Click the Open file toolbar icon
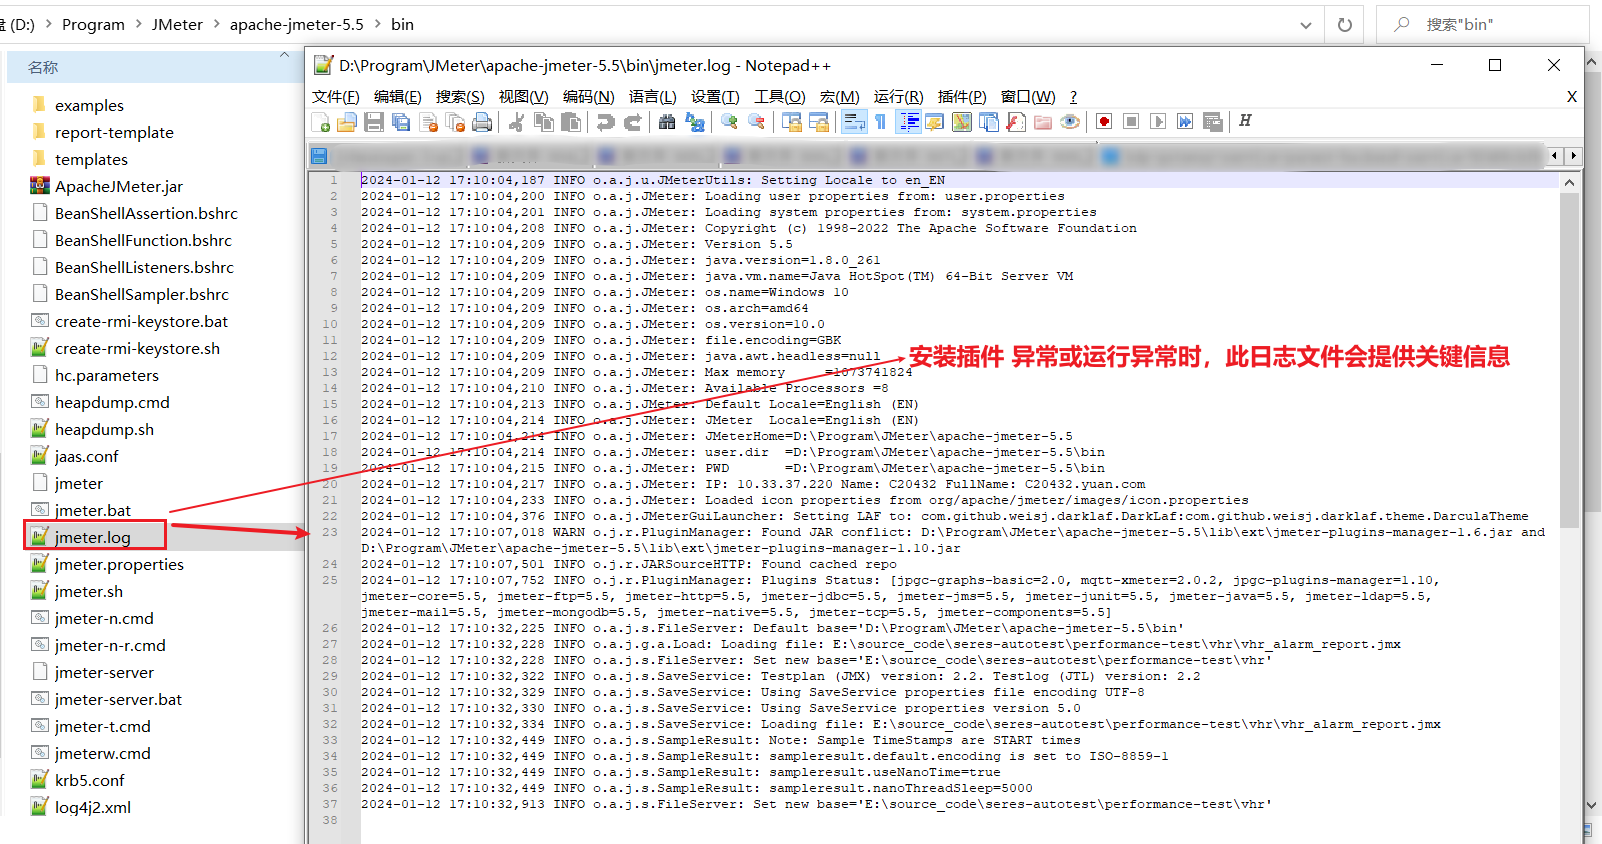This screenshot has height=844, width=1602. coord(347,122)
